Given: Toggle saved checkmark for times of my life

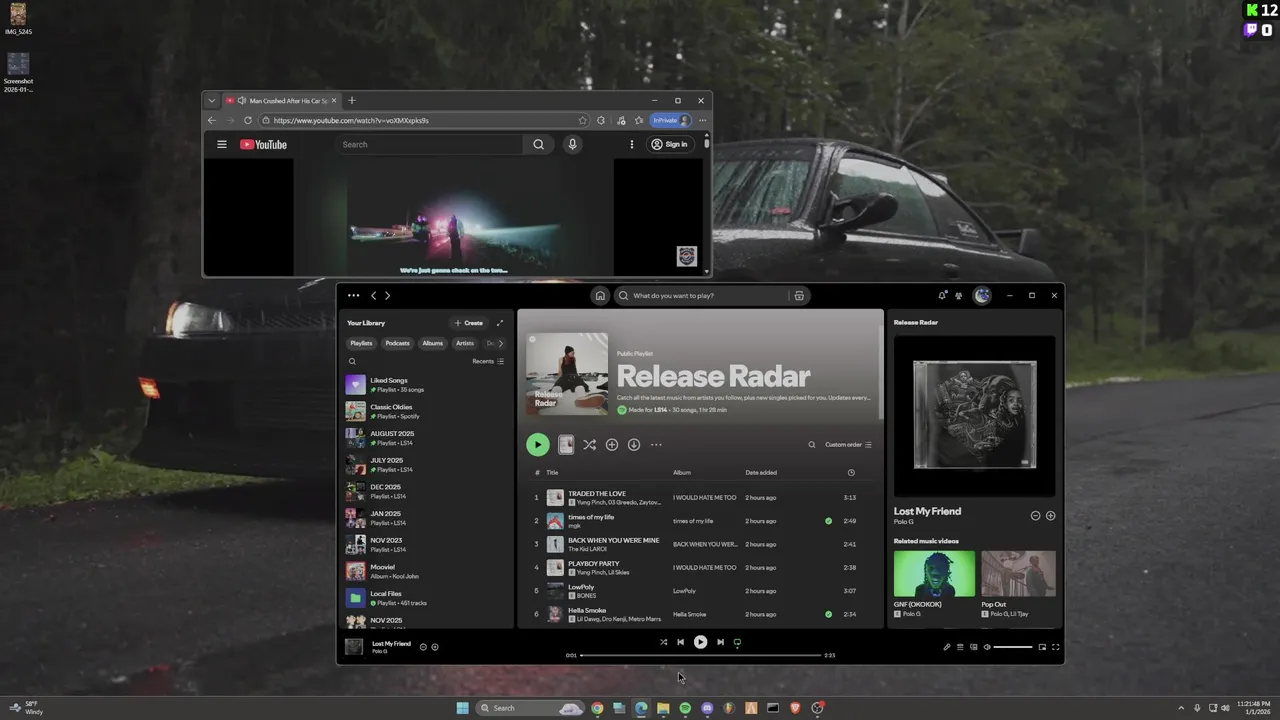Looking at the screenshot, I should tap(828, 521).
